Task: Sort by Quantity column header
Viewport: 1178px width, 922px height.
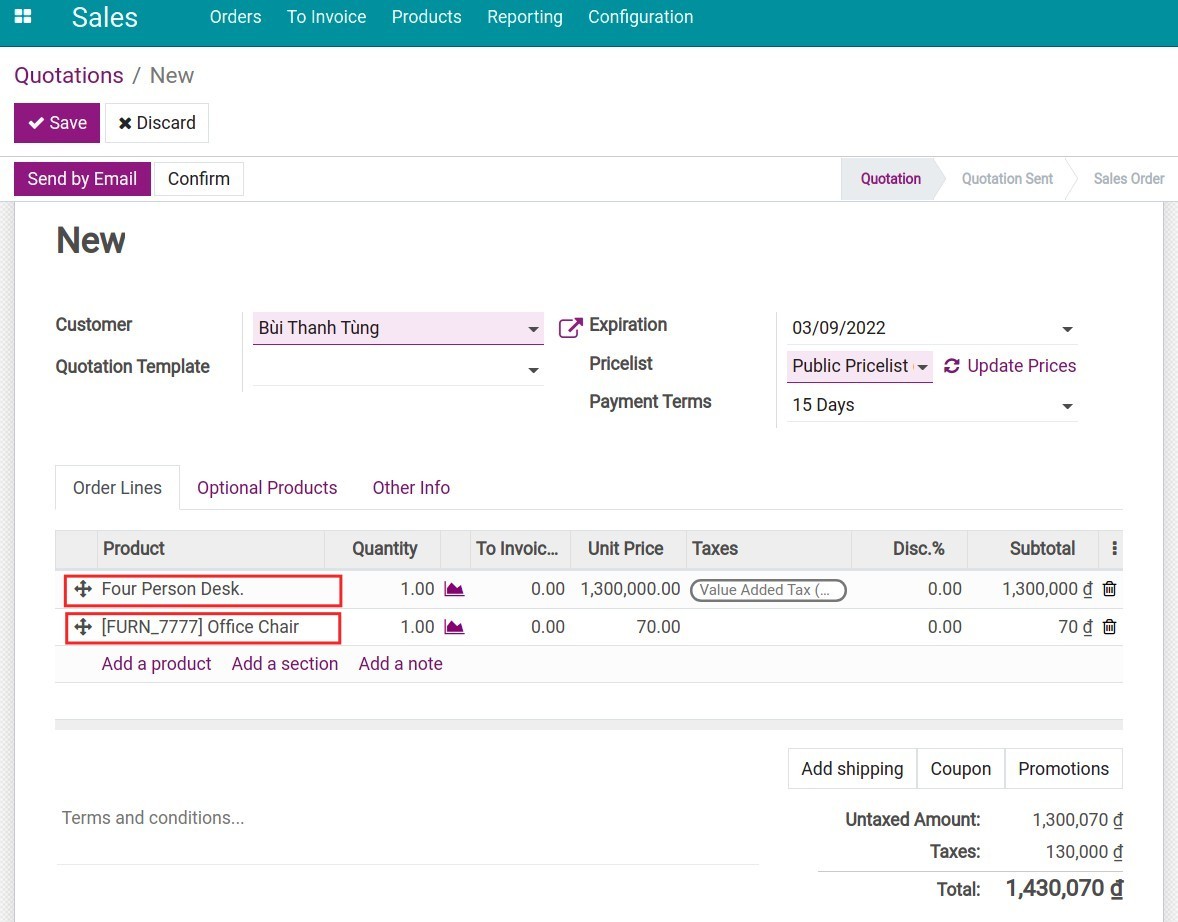Action: coord(384,549)
